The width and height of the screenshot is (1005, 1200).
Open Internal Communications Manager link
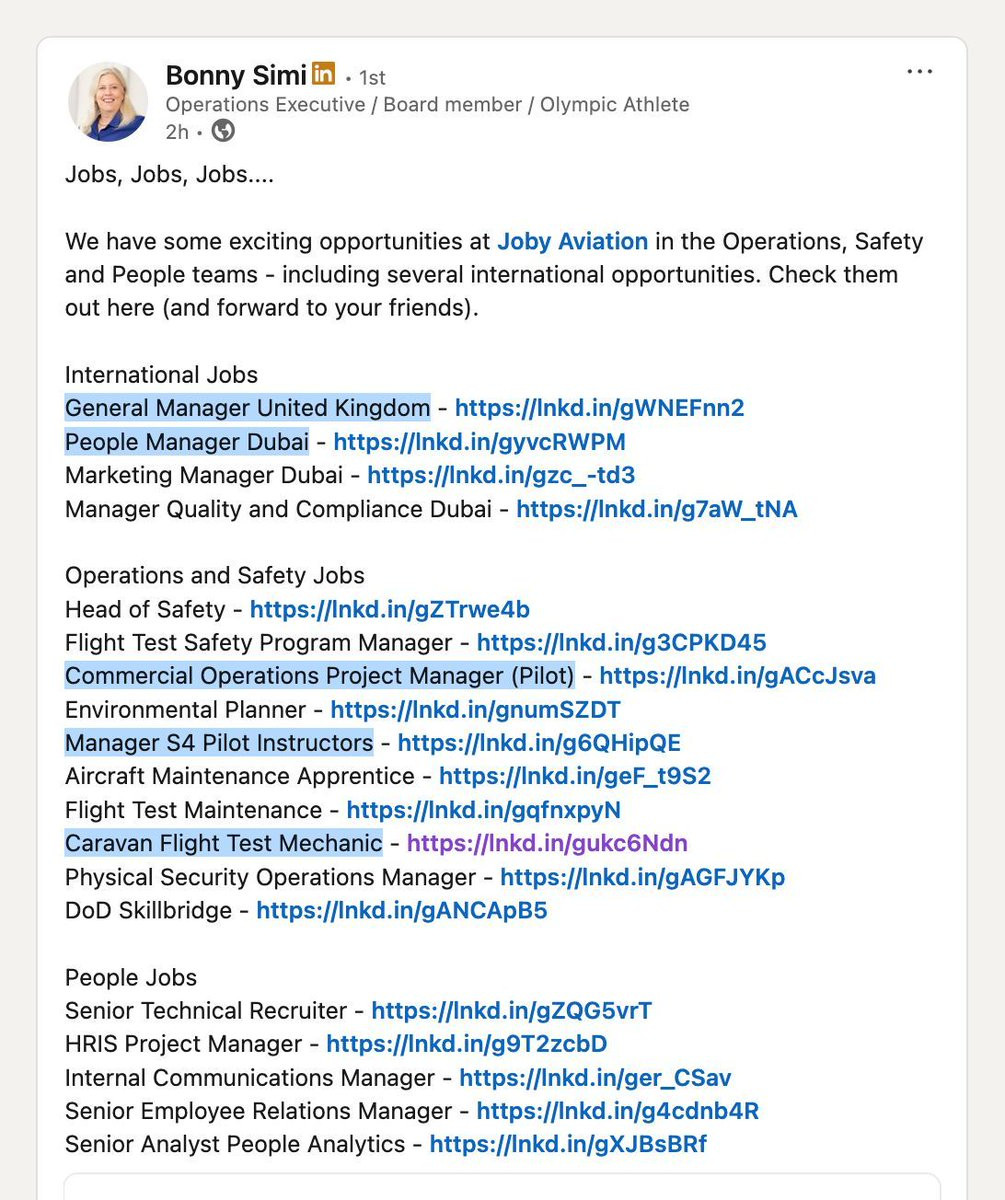(x=595, y=1078)
